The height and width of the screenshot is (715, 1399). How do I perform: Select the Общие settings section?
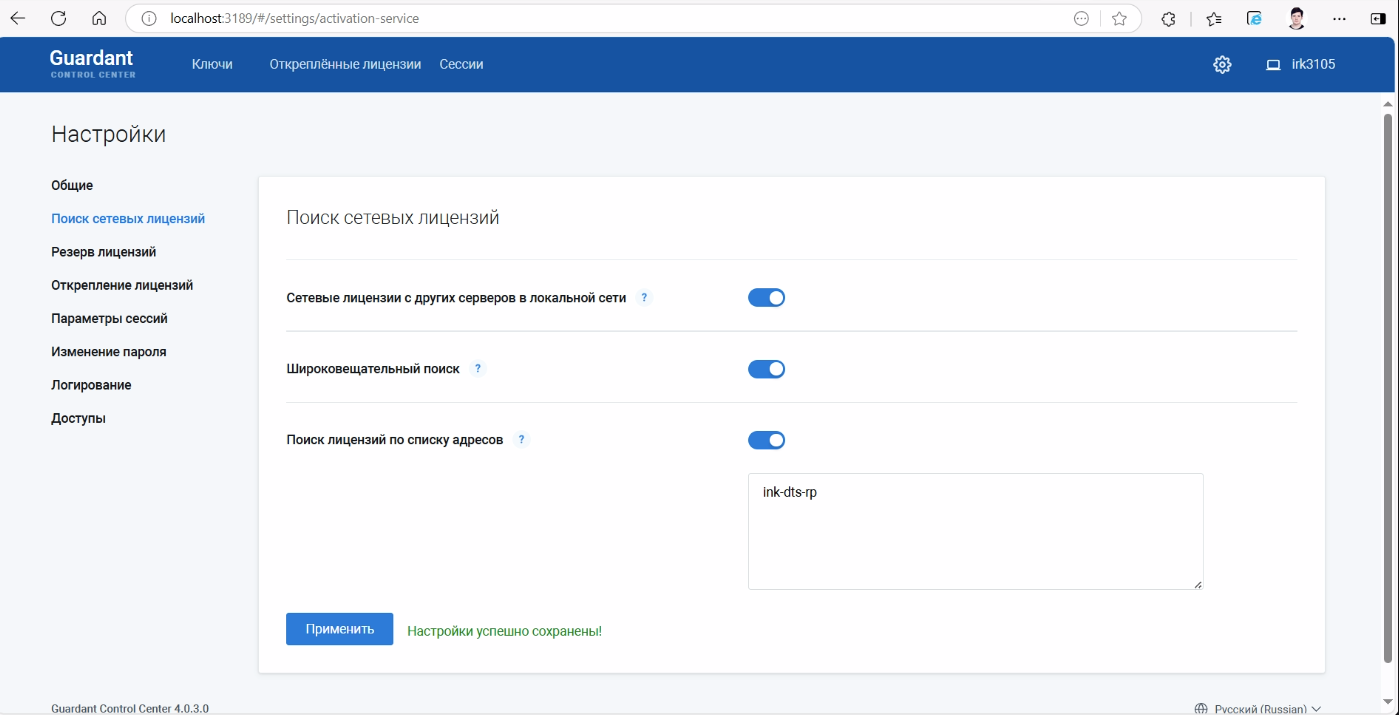(x=72, y=185)
